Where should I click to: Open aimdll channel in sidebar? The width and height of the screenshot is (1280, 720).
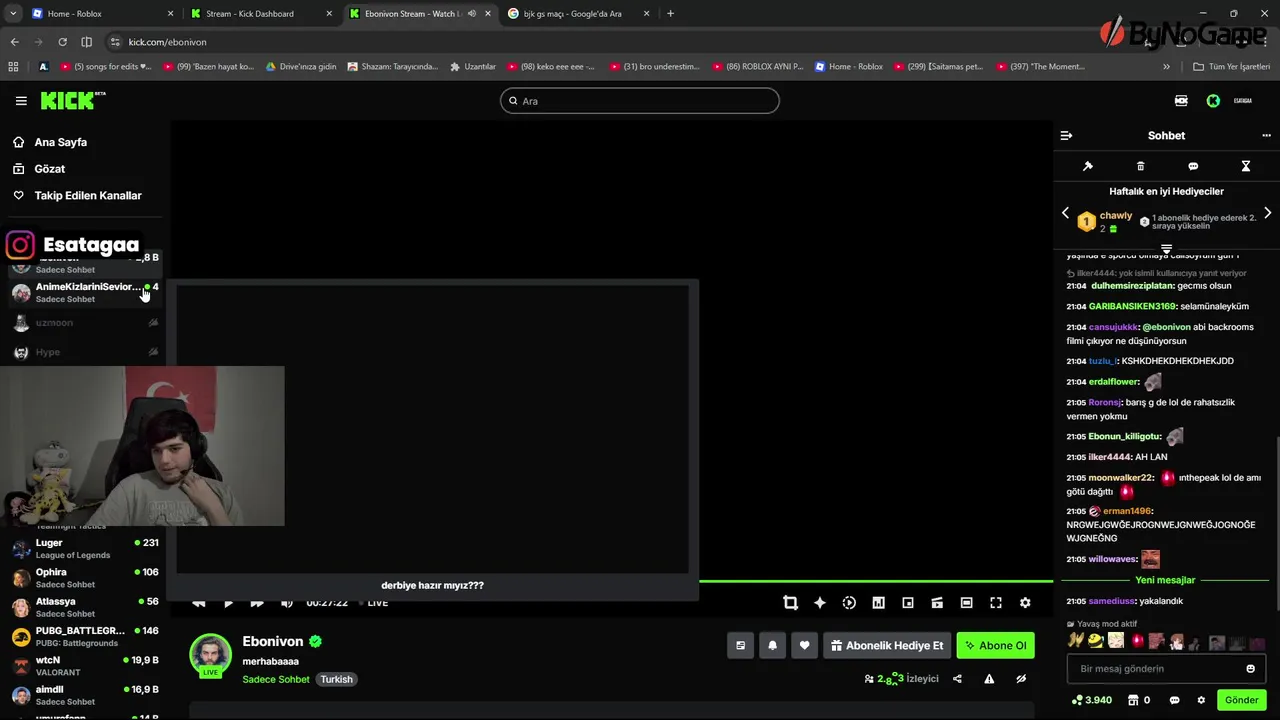[85, 695]
